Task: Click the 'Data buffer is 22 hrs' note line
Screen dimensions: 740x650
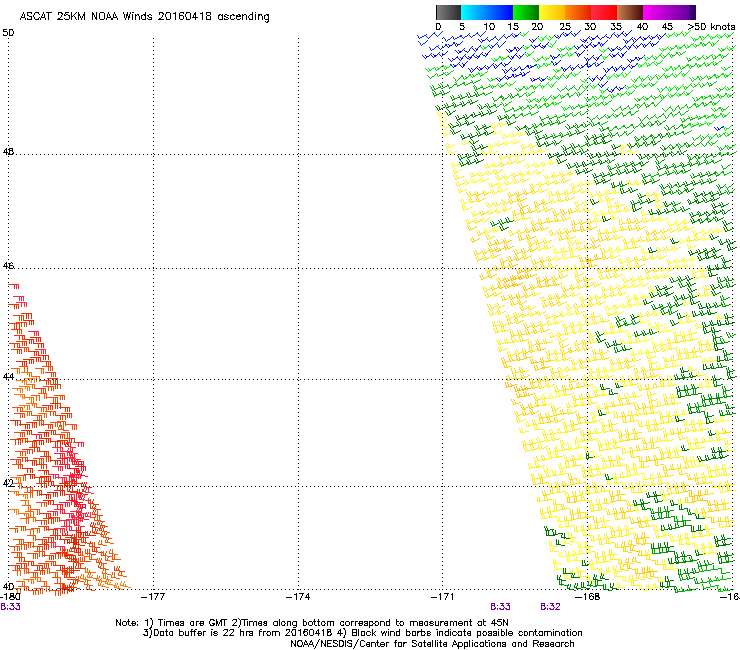Action: [x=362, y=633]
